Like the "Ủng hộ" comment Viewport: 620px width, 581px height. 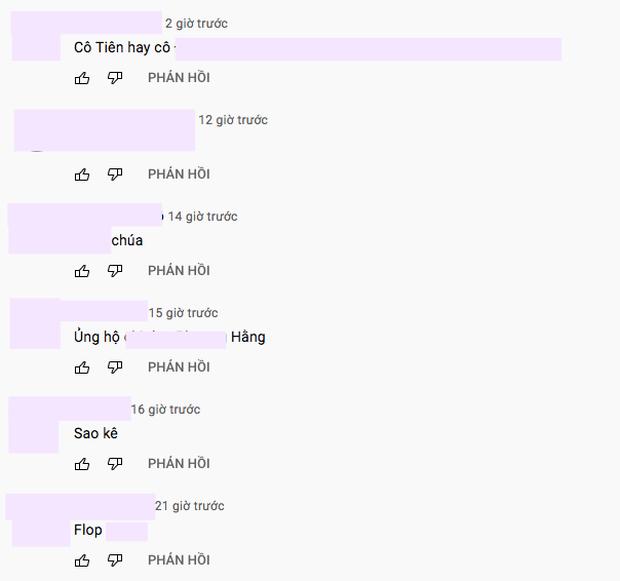(x=82, y=367)
